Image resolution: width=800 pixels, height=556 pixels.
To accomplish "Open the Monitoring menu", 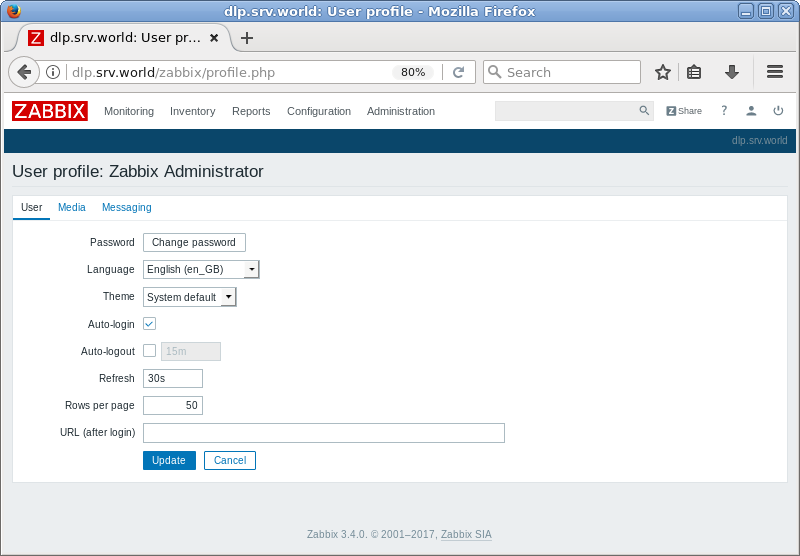I will click(129, 111).
